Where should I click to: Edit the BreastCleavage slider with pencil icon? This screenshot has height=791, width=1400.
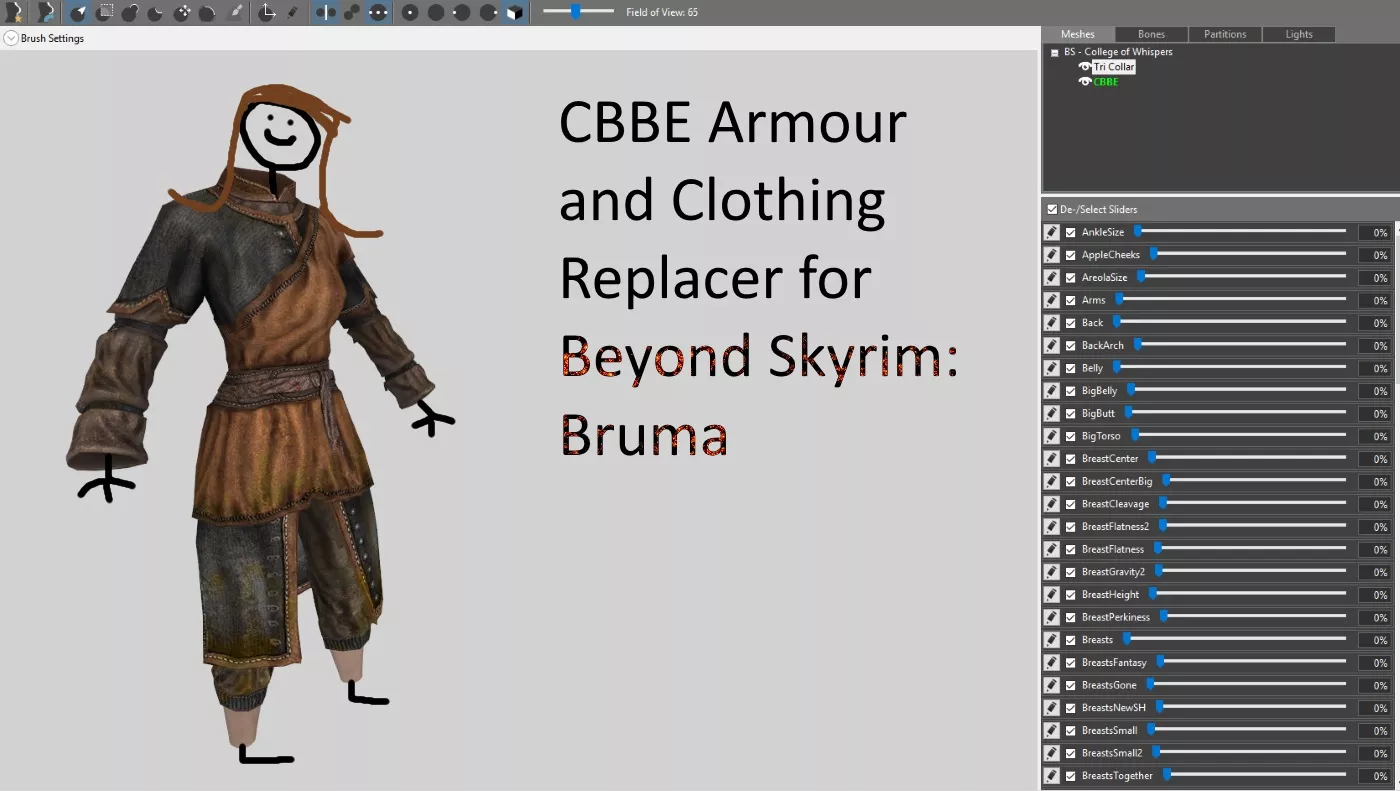tap(1052, 504)
